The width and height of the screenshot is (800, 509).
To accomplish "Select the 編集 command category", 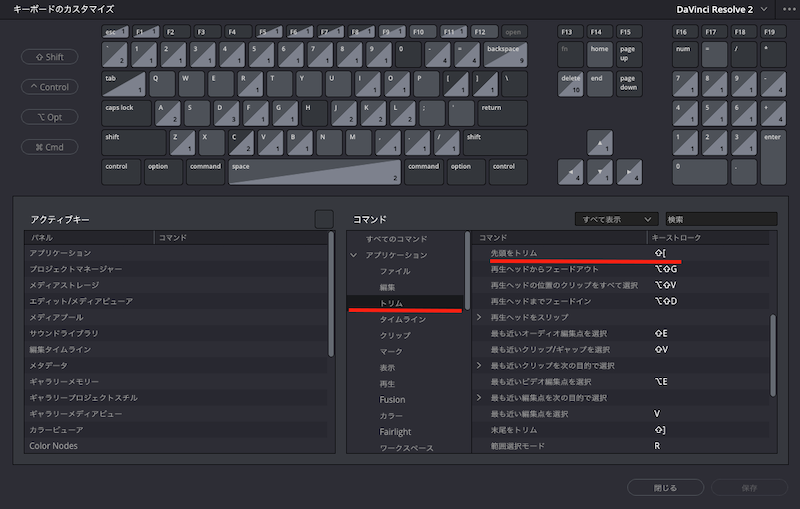I will pos(405,287).
